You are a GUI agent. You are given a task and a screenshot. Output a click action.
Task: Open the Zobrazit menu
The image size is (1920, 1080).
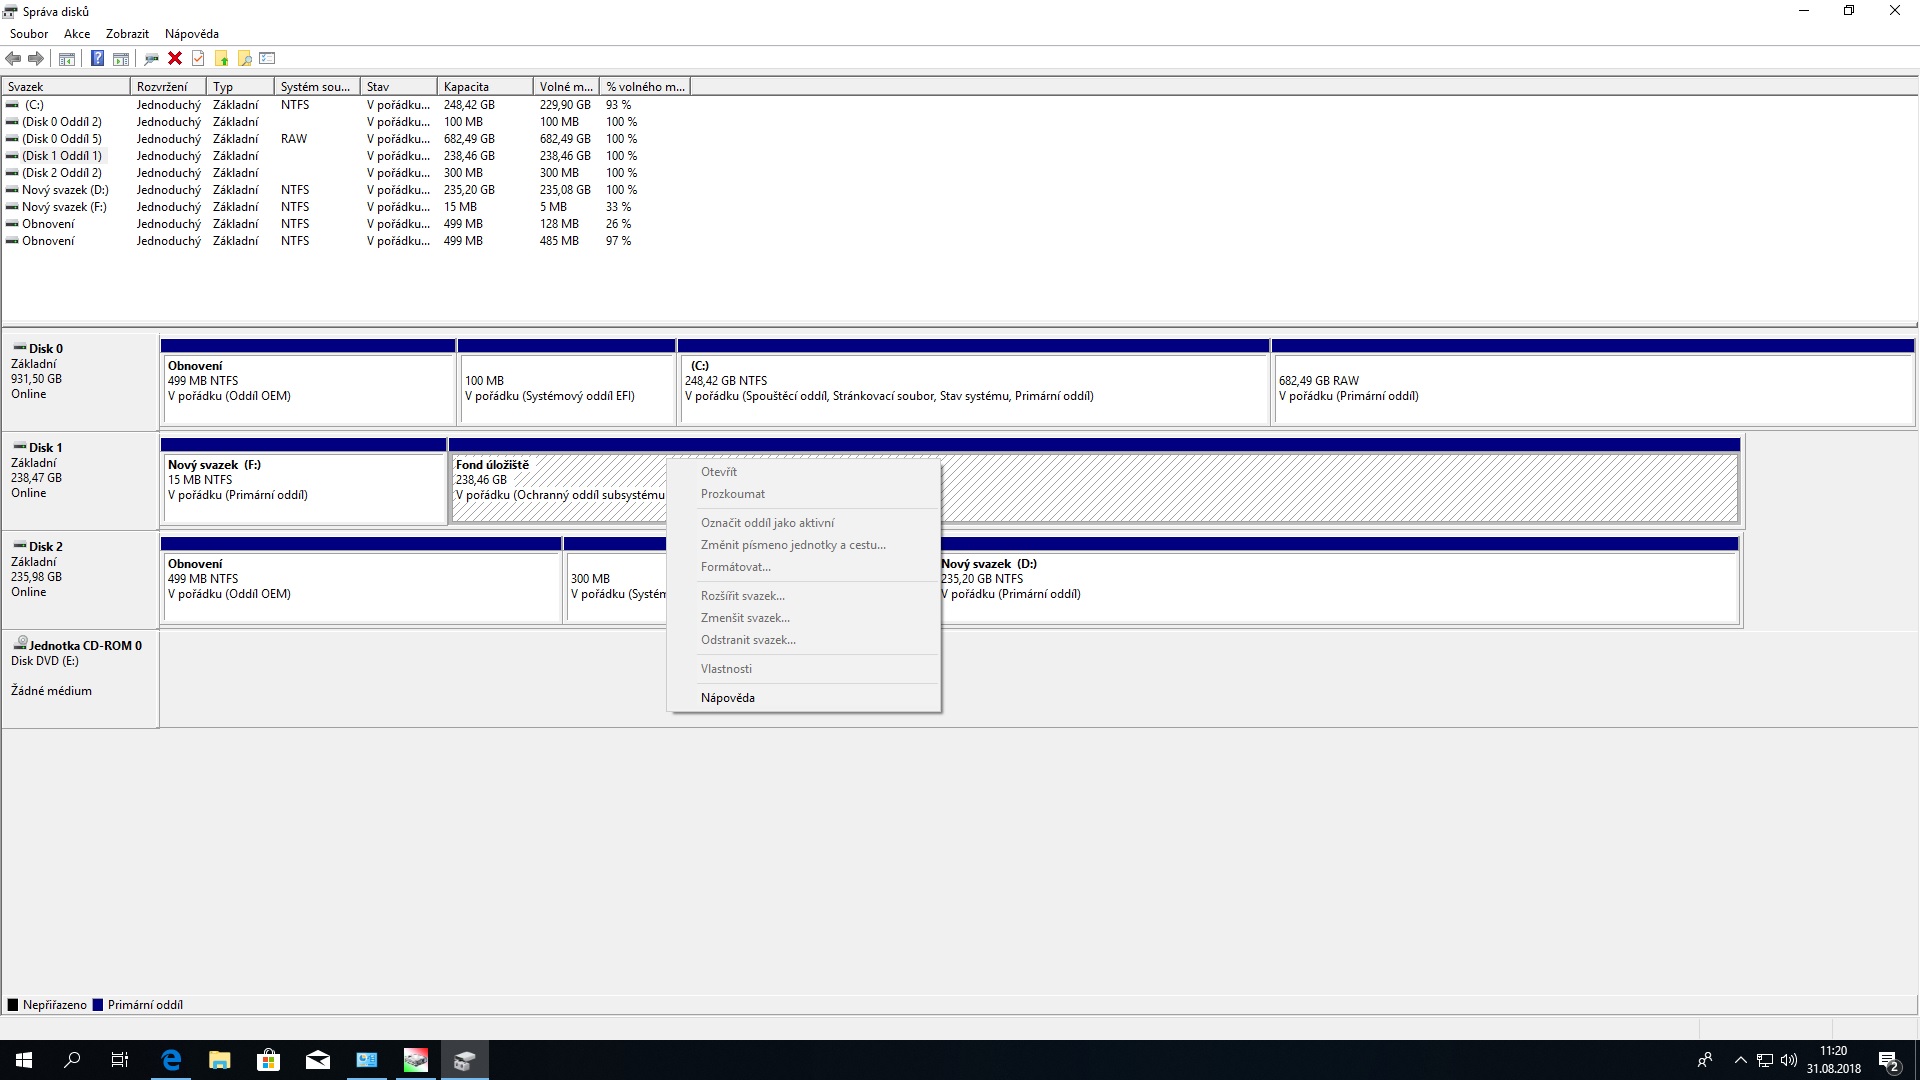[x=127, y=33]
